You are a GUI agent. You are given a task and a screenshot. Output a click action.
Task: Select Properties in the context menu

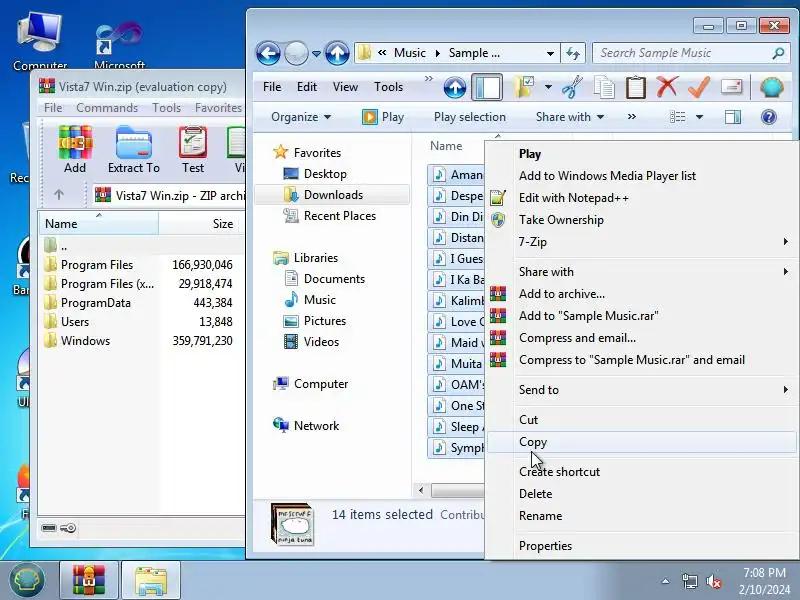642,546
